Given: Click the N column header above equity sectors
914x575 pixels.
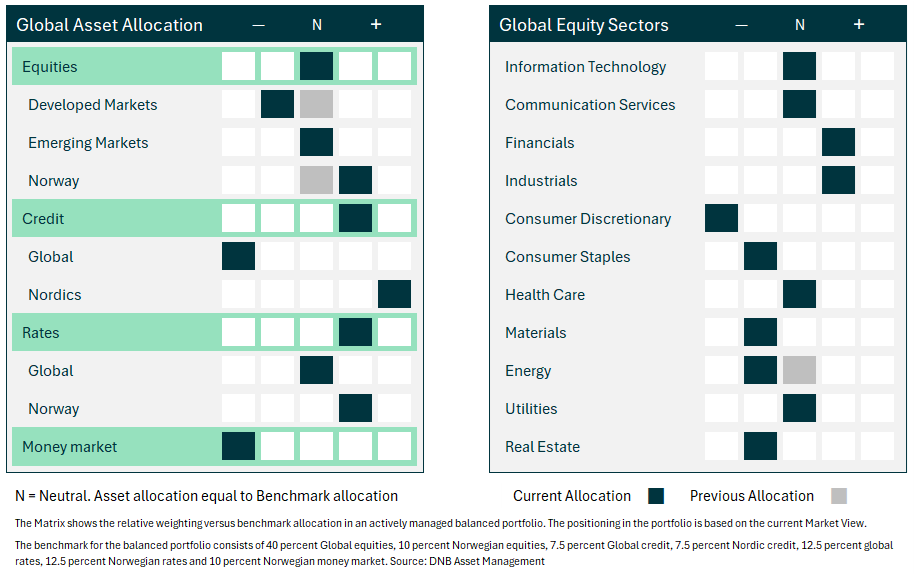Looking at the screenshot, I should pyautogui.click(x=800, y=25).
